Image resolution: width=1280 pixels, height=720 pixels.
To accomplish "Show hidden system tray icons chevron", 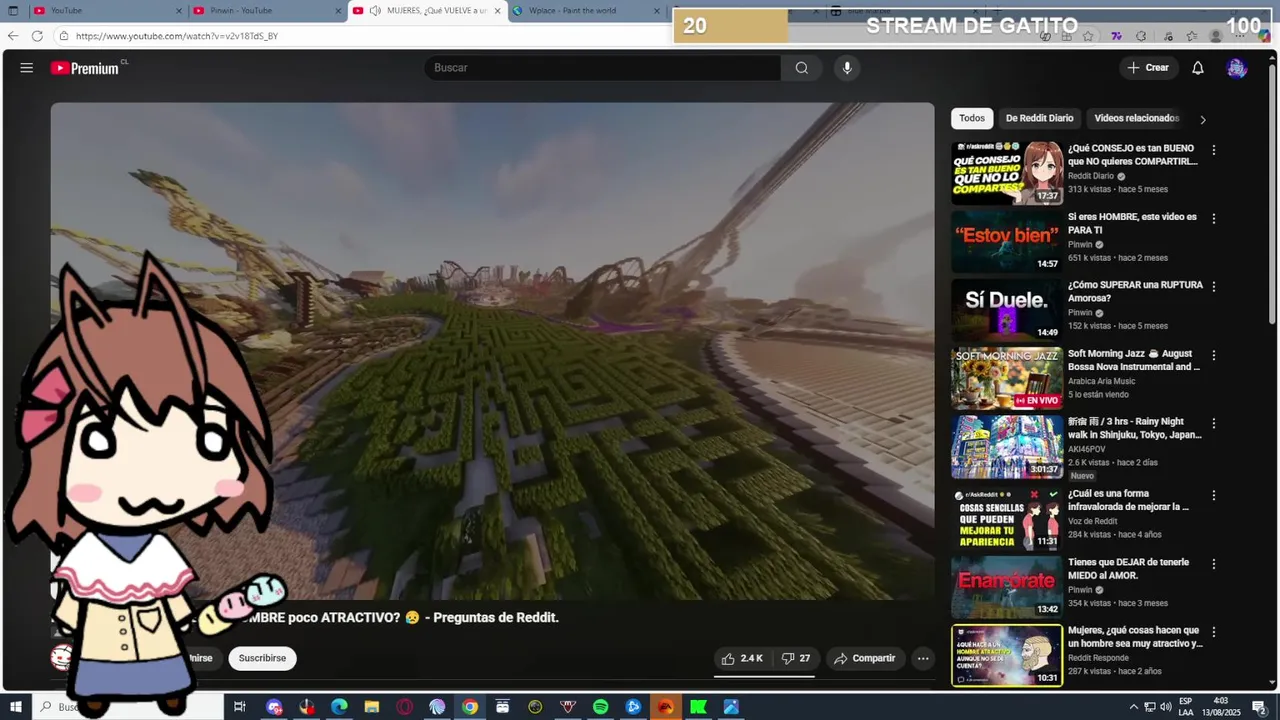I will click(x=1133, y=707).
